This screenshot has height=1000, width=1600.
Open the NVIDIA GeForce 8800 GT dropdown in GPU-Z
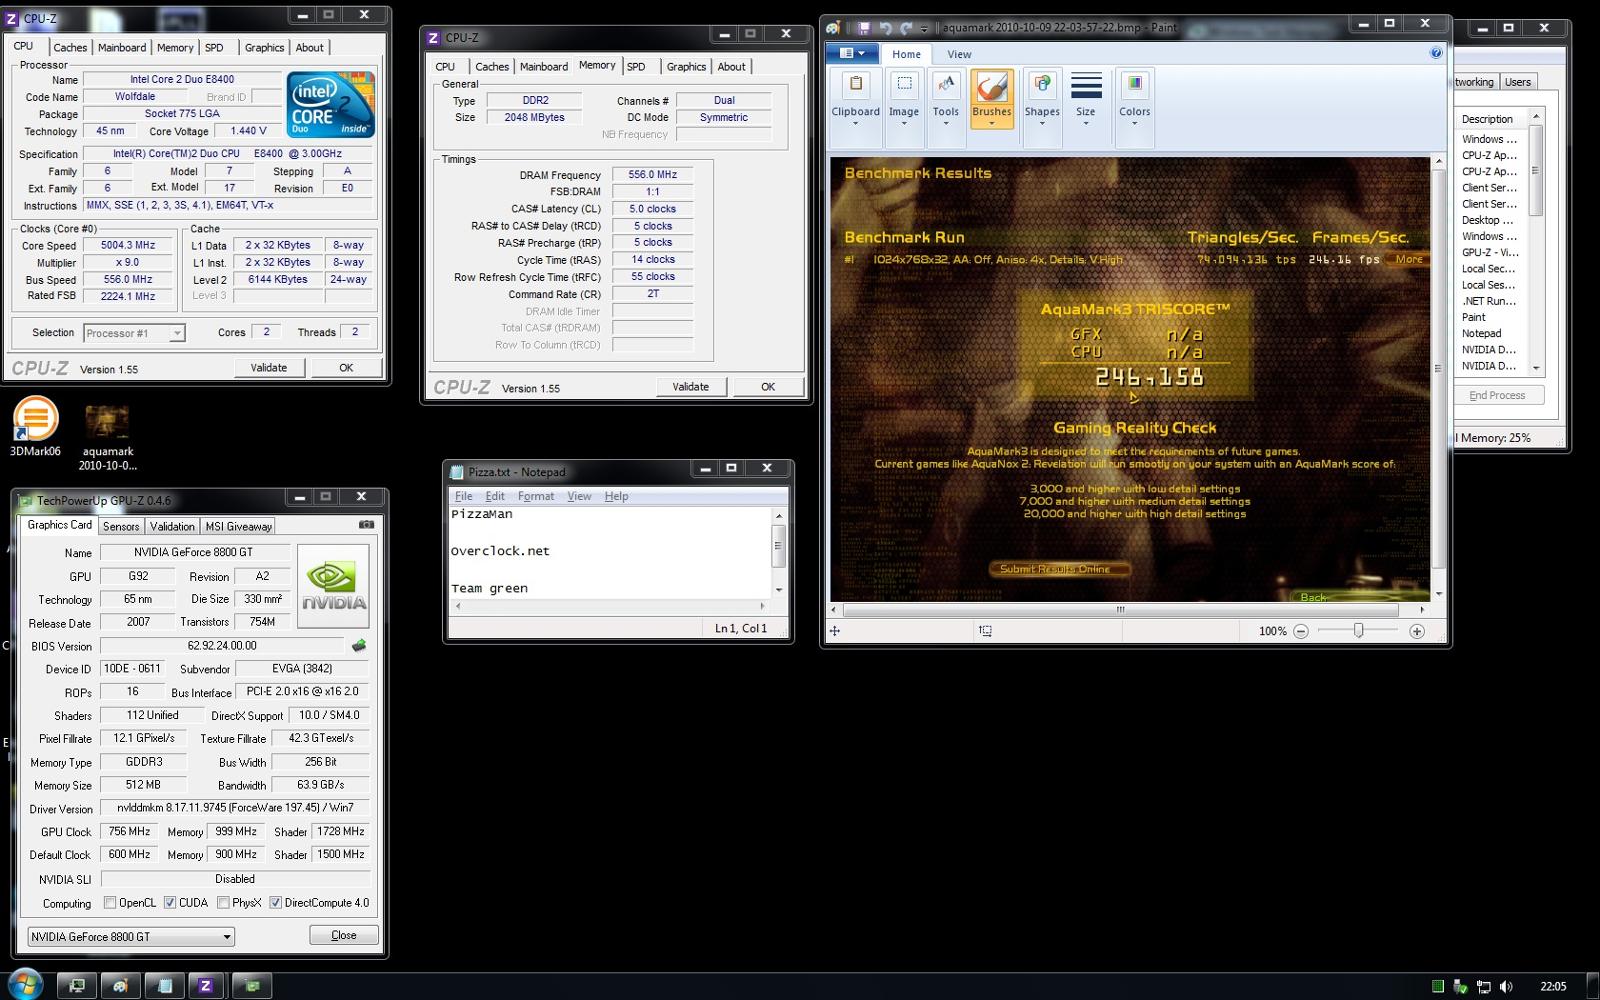(x=131, y=937)
